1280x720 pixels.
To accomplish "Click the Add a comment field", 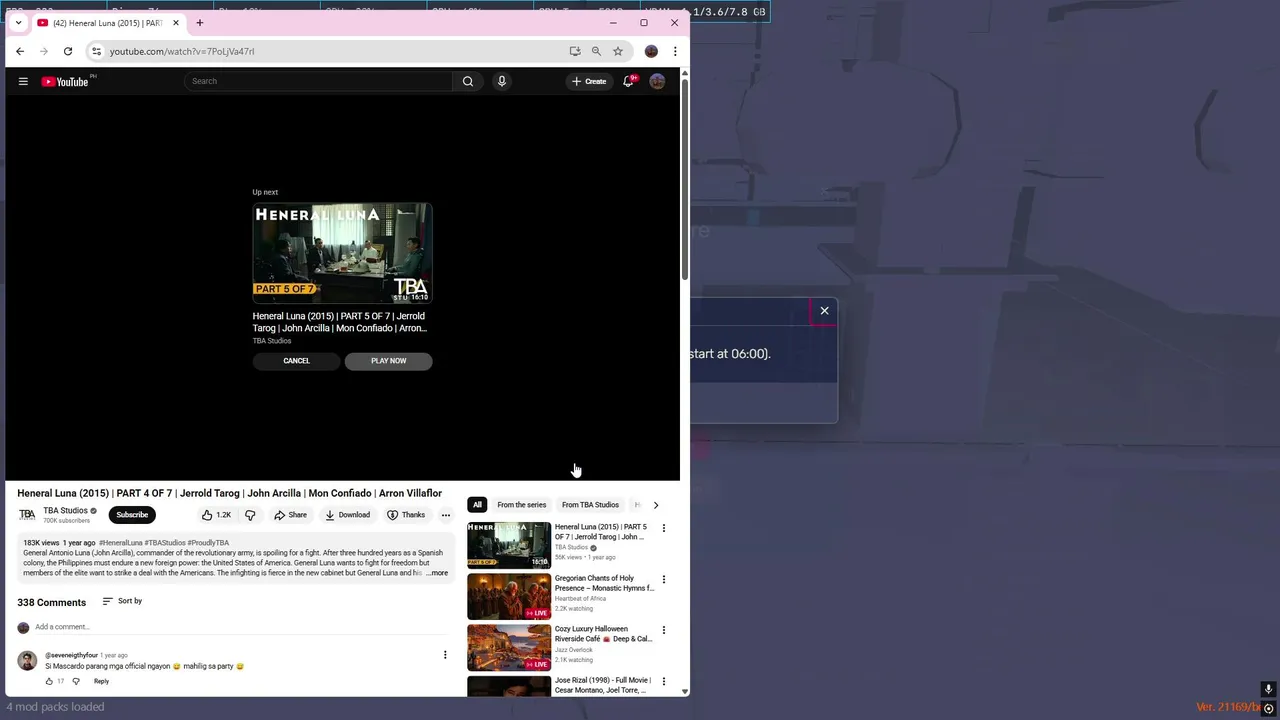I will pyautogui.click(x=240, y=627).
